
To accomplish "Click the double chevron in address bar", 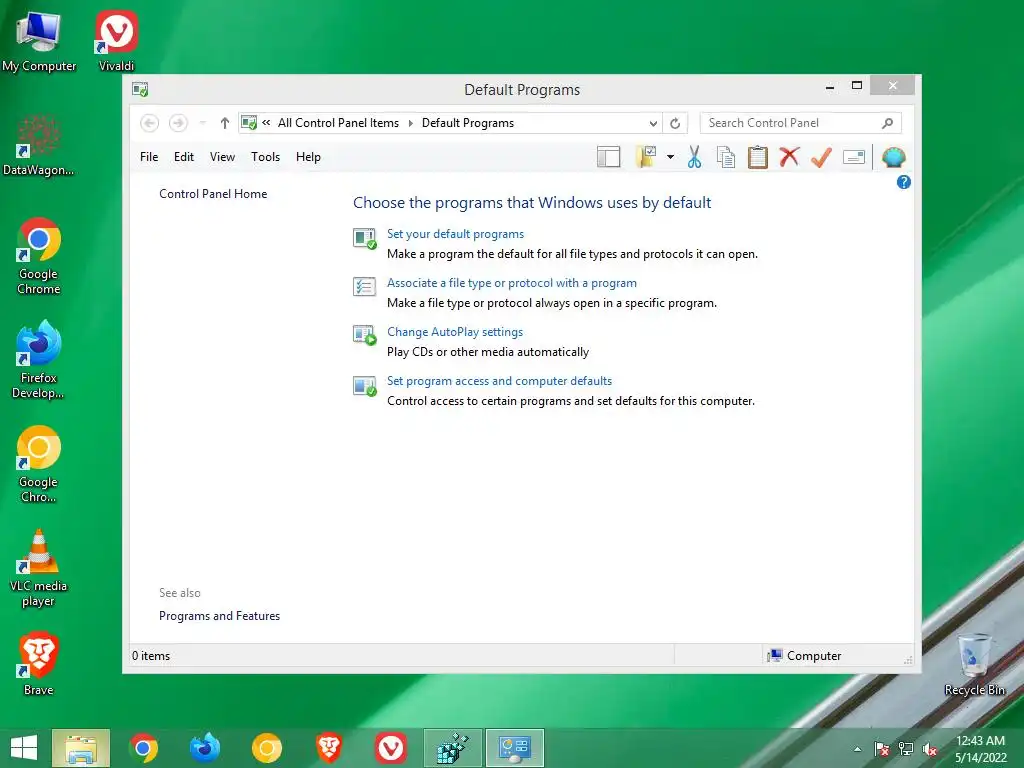I will pyautogui.click(x=266, y=123).
